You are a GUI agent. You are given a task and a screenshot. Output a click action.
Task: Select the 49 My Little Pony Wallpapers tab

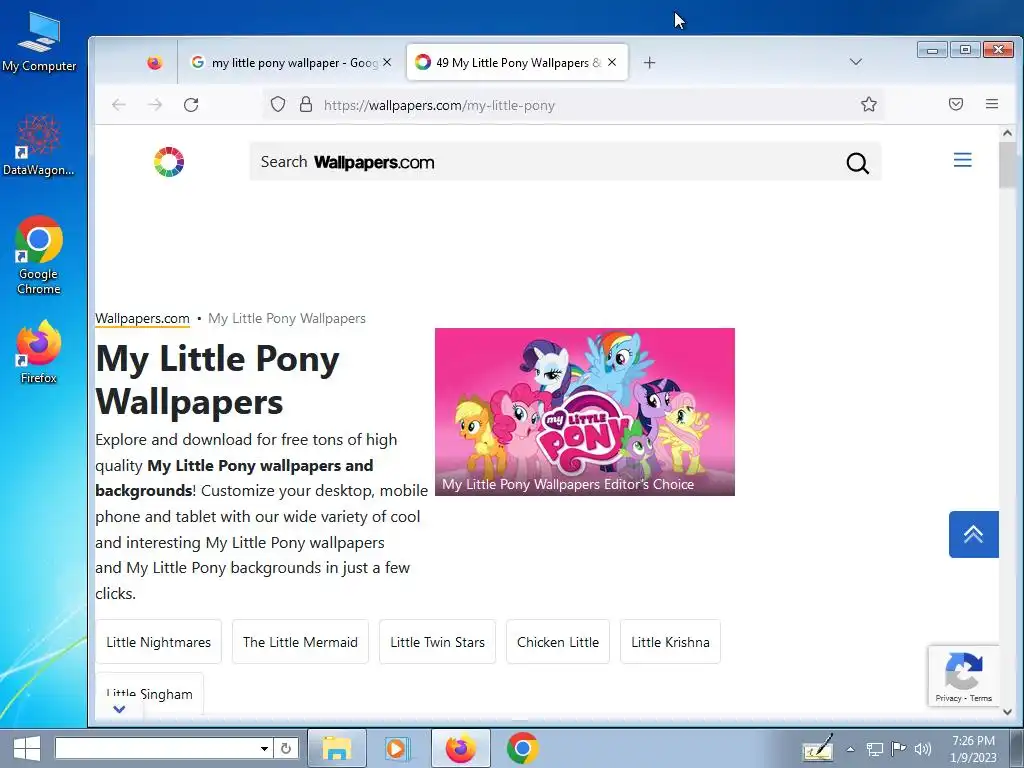coord(517,63)
